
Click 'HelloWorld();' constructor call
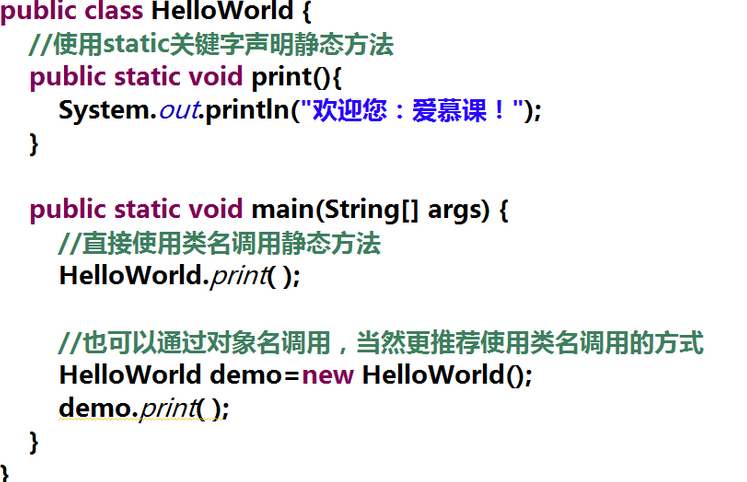click(447, 375)
